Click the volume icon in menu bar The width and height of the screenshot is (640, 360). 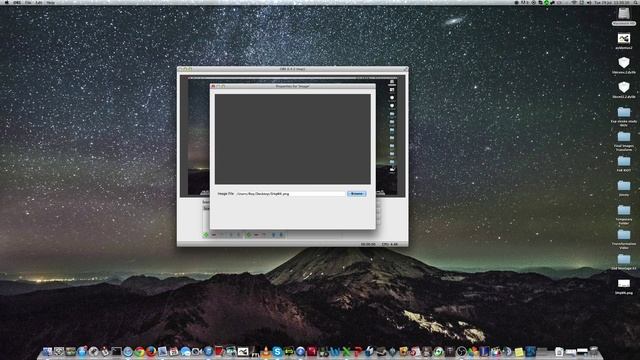tap(589, 2)
